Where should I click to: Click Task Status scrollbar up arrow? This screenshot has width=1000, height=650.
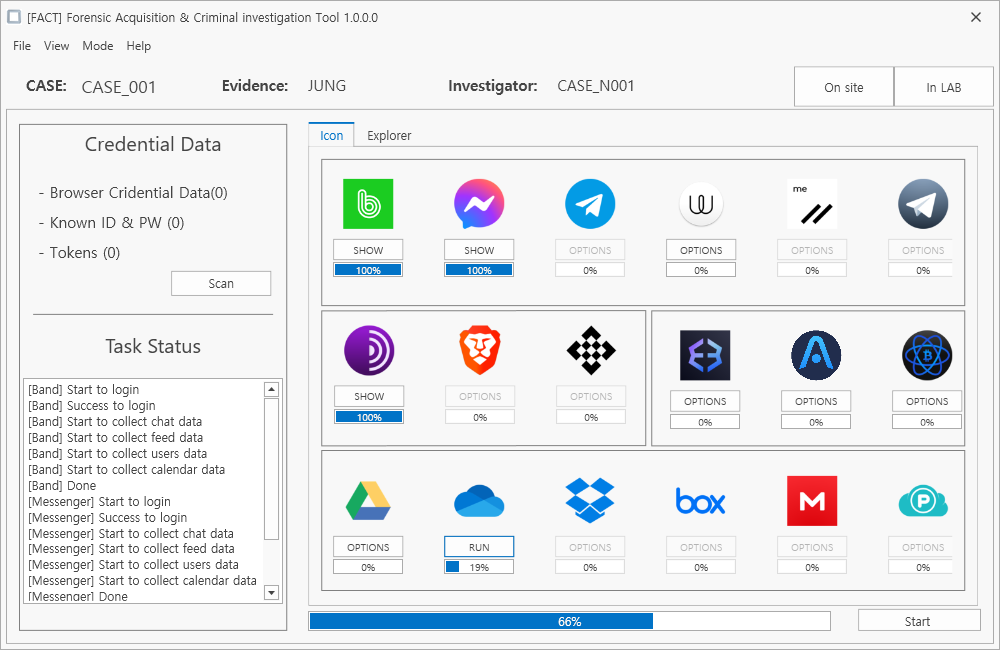272,389
